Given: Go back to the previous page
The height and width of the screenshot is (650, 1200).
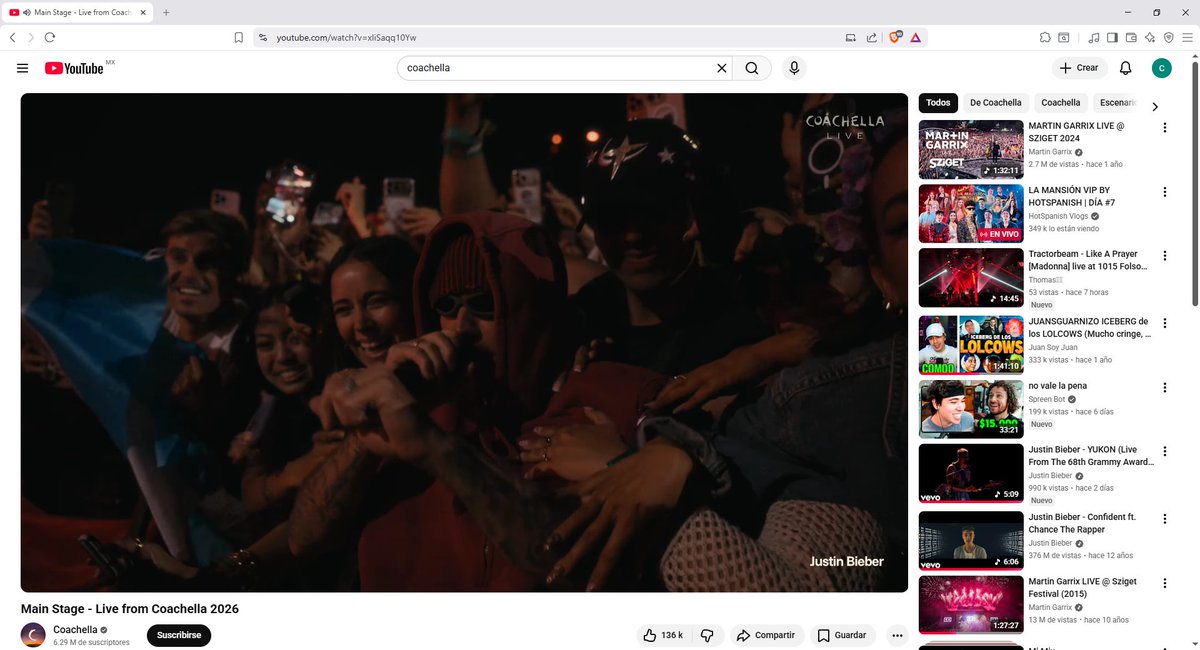Looking at the screenshot, I should (12, 38).
